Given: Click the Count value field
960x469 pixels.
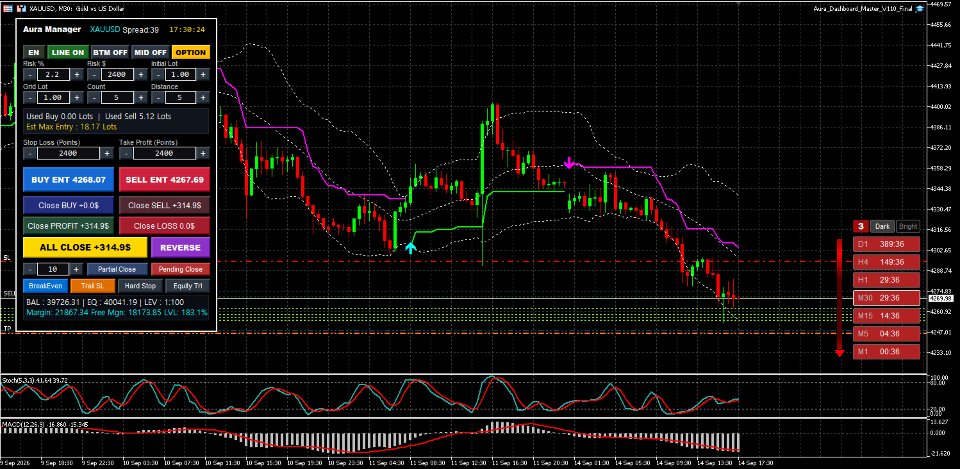Looking at the screenshot, I should coord(118,97).
